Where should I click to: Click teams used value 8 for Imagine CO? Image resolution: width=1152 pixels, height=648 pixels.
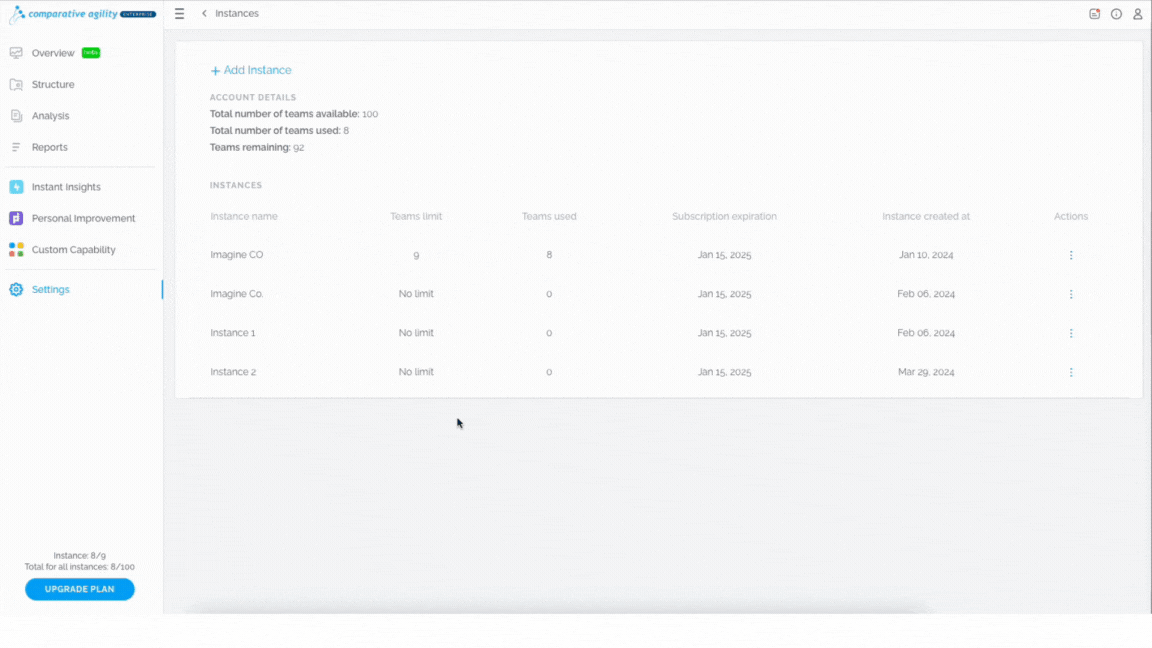pyautogui.click(x=549, y=255)
